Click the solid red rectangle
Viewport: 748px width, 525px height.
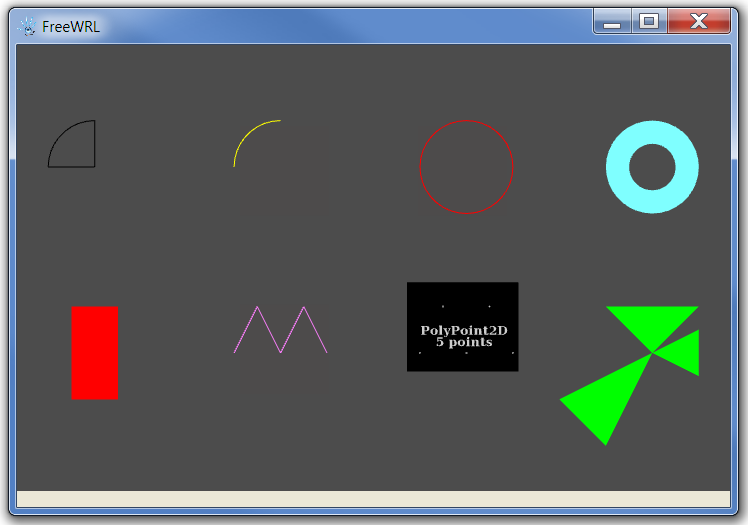(x=94, y=352)
